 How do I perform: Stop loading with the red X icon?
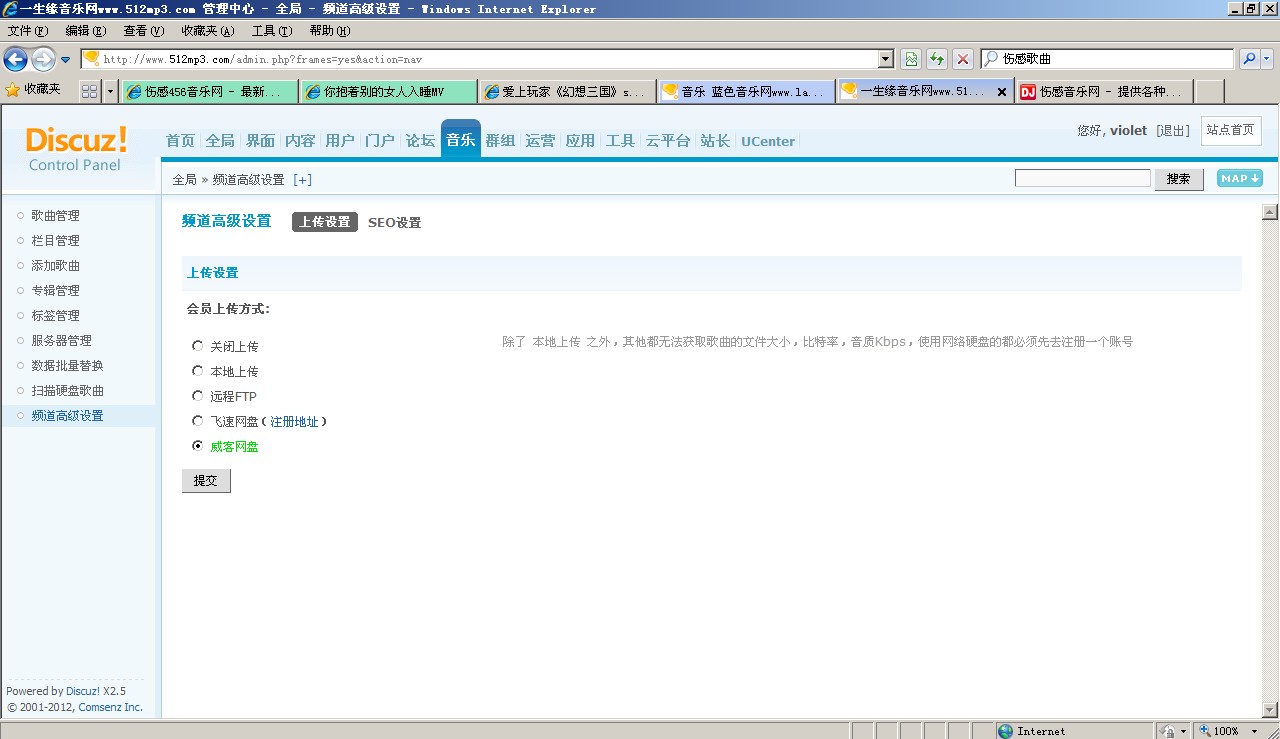pyautogui.click(x=963, y=59)
